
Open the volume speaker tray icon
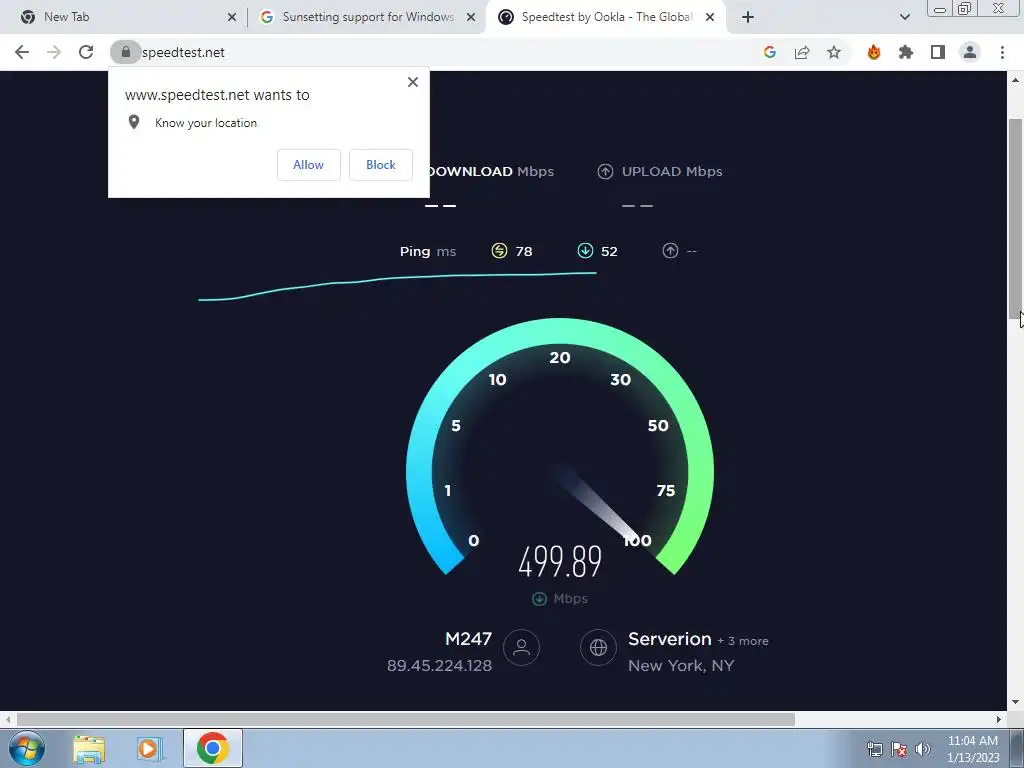click(x=923, y=749)
